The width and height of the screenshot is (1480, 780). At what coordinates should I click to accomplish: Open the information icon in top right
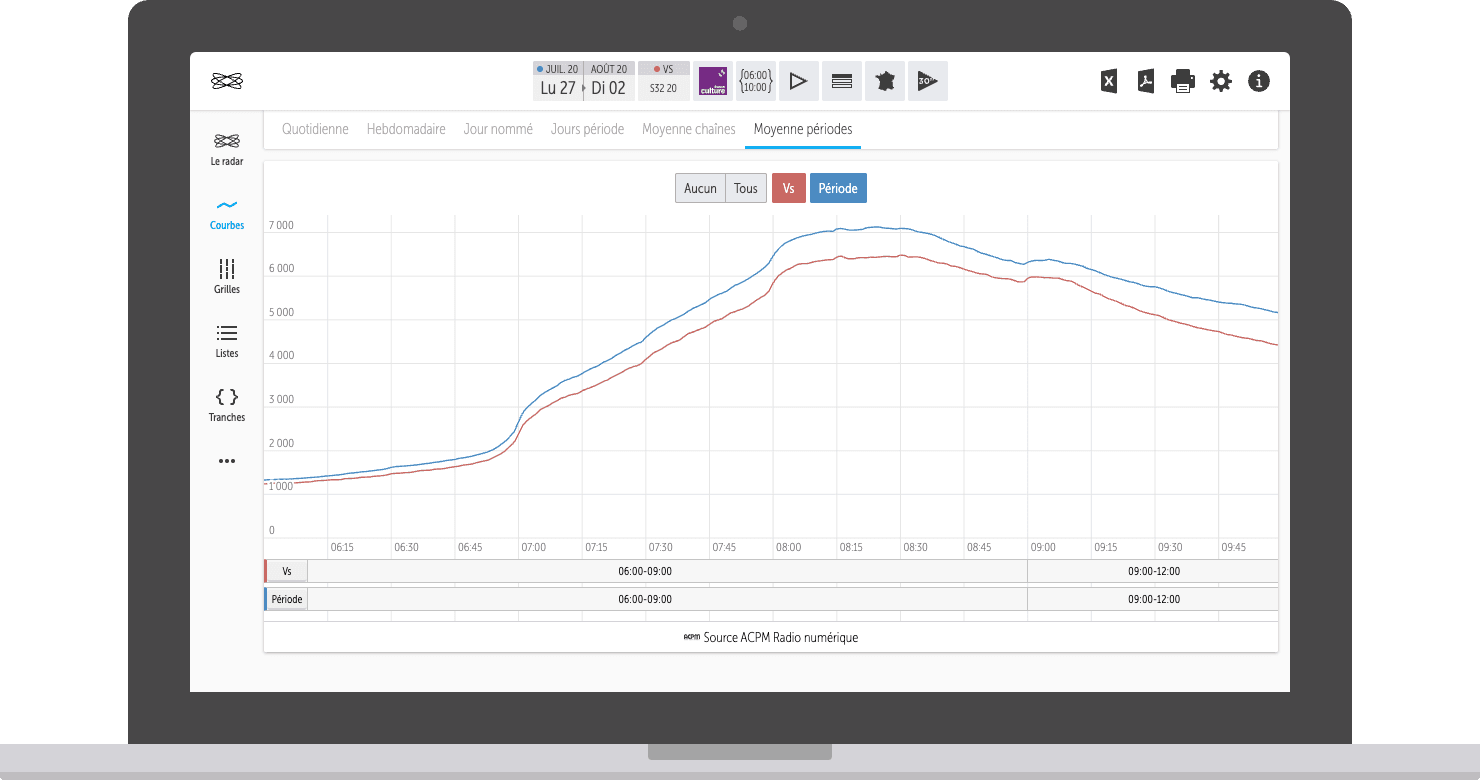point(1259,82)
